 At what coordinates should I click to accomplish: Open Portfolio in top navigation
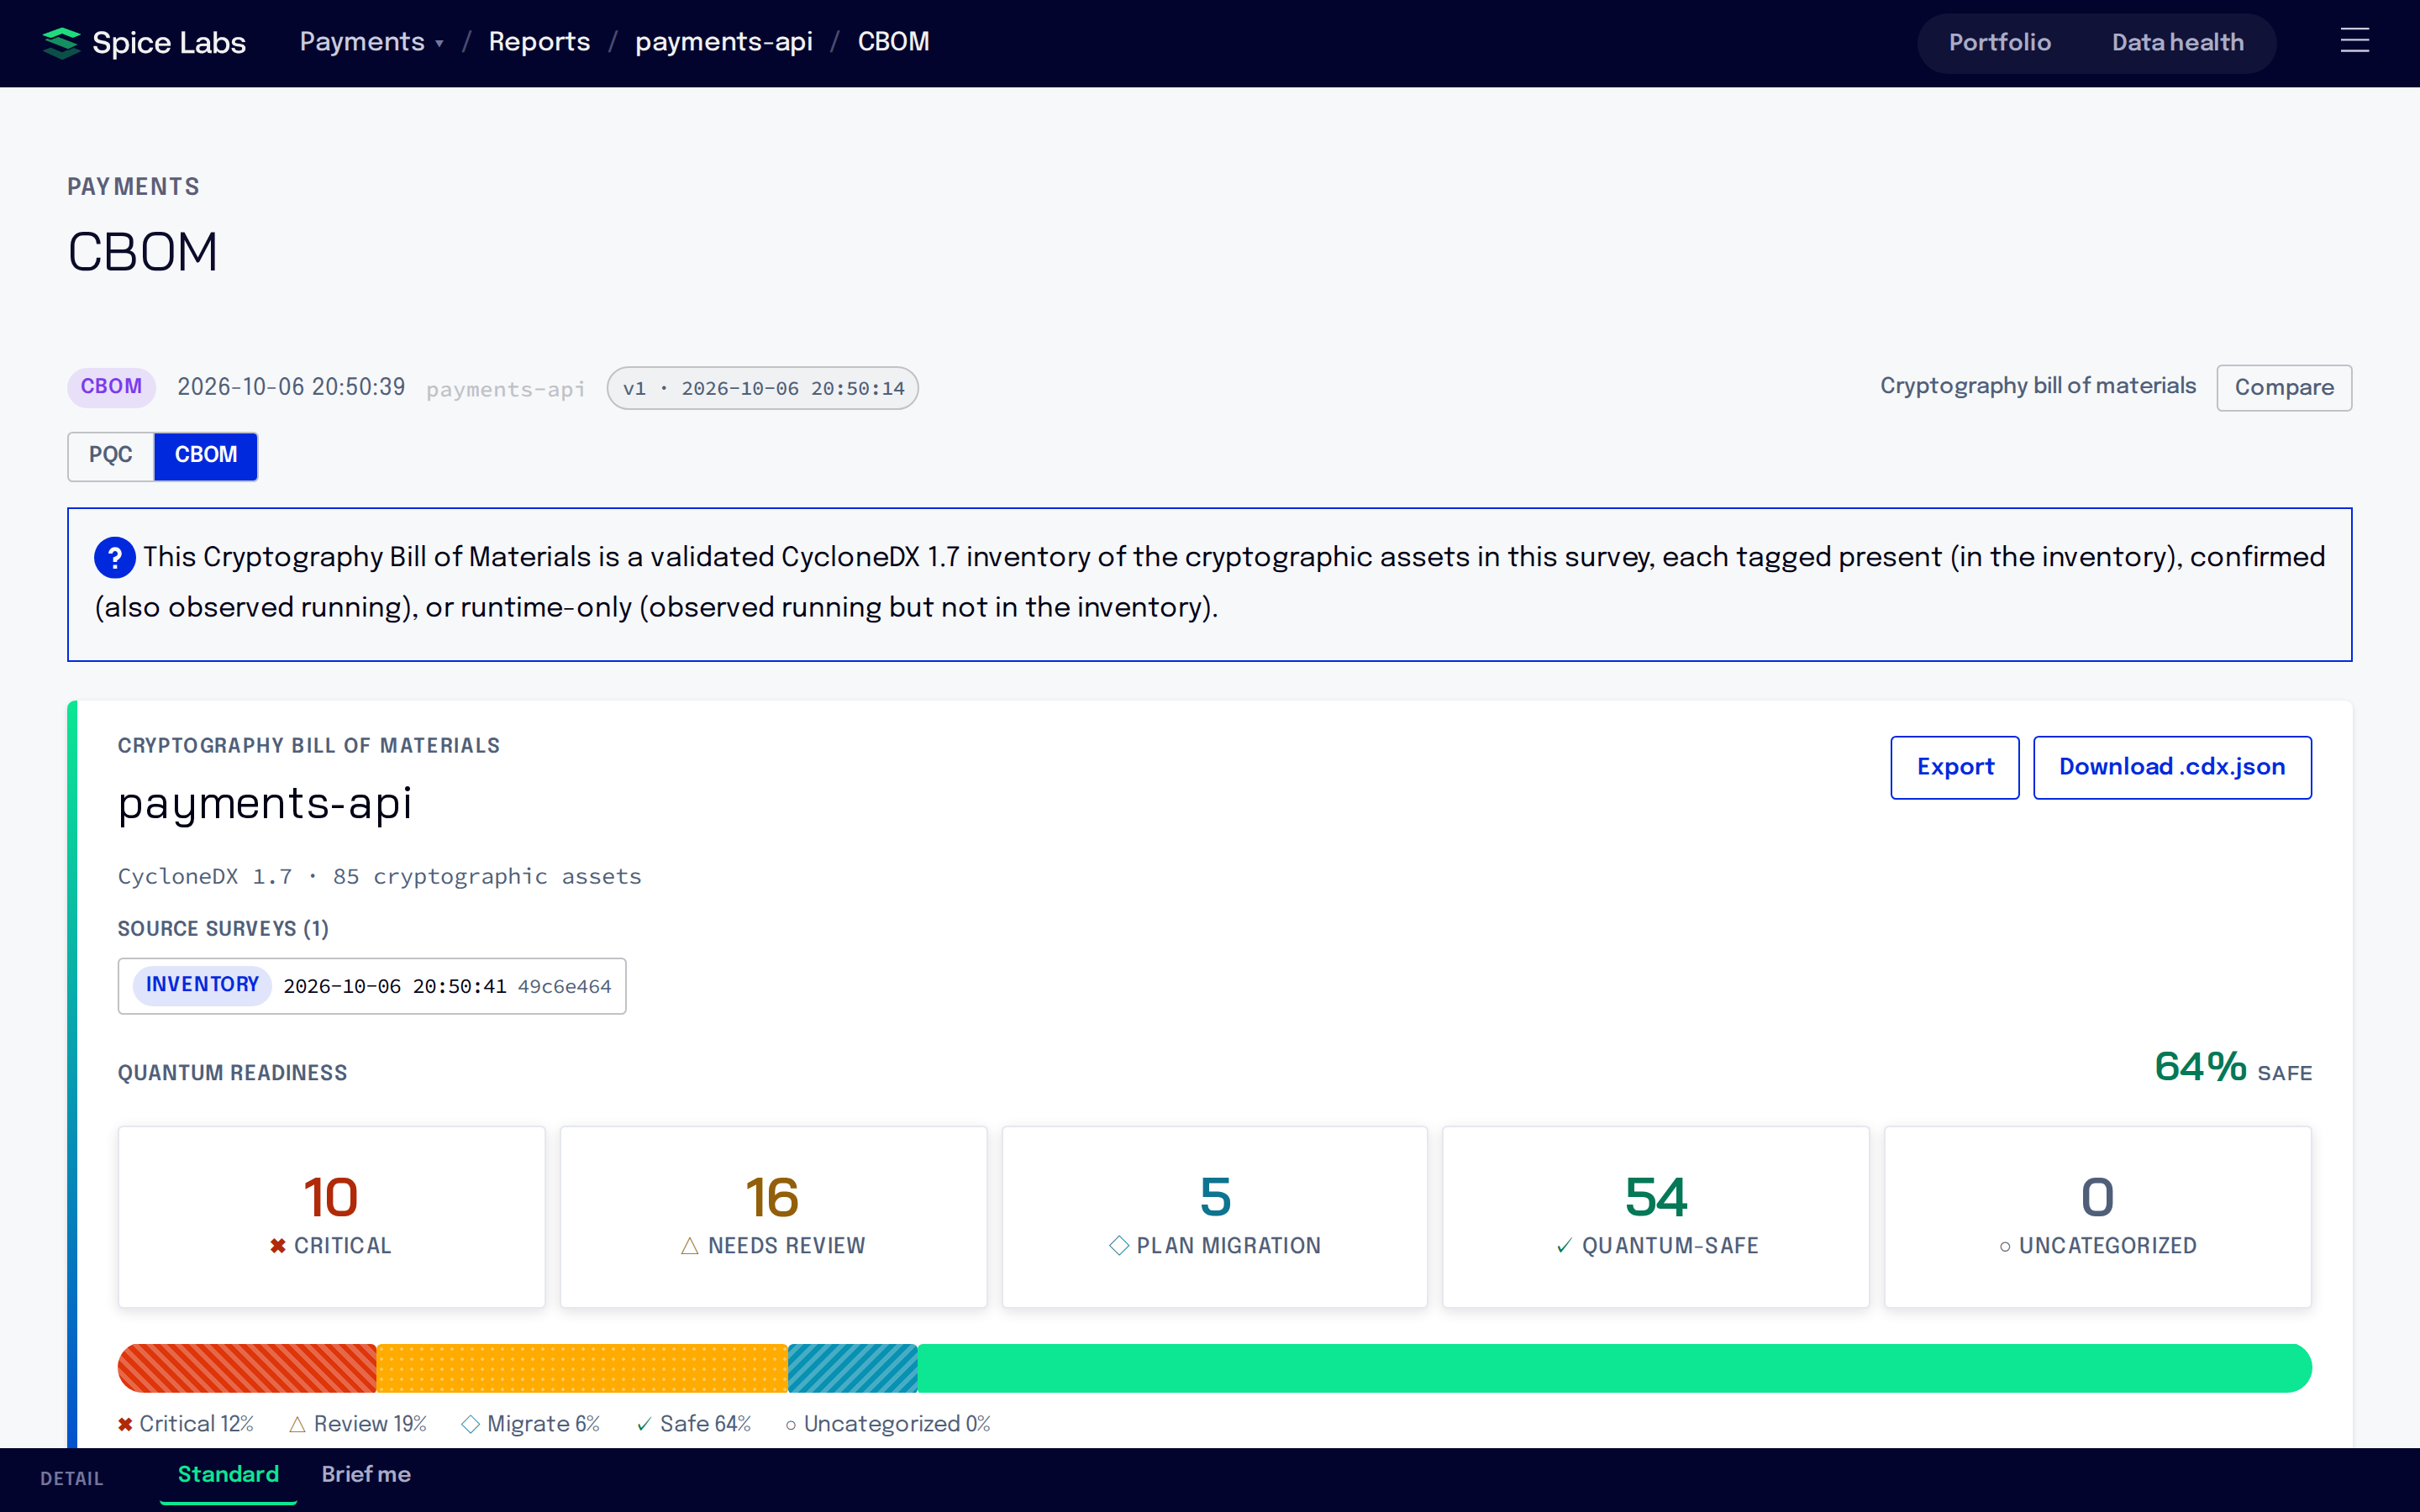point(1999,42)
